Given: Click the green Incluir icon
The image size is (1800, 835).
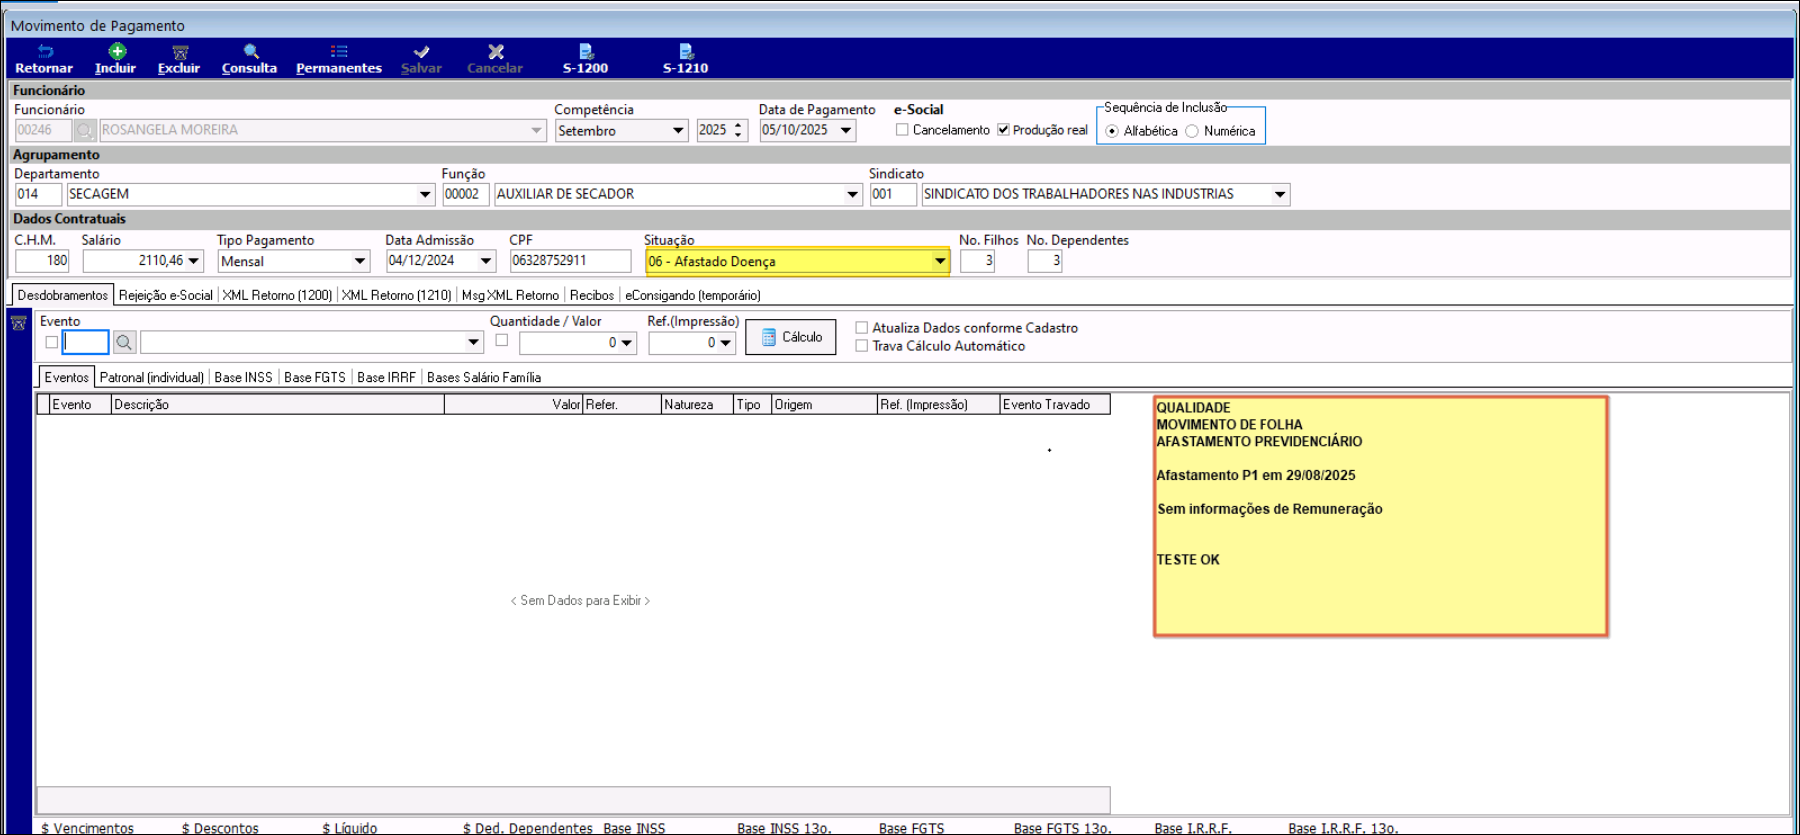Looking at the screenshot, I should (116, 52).
